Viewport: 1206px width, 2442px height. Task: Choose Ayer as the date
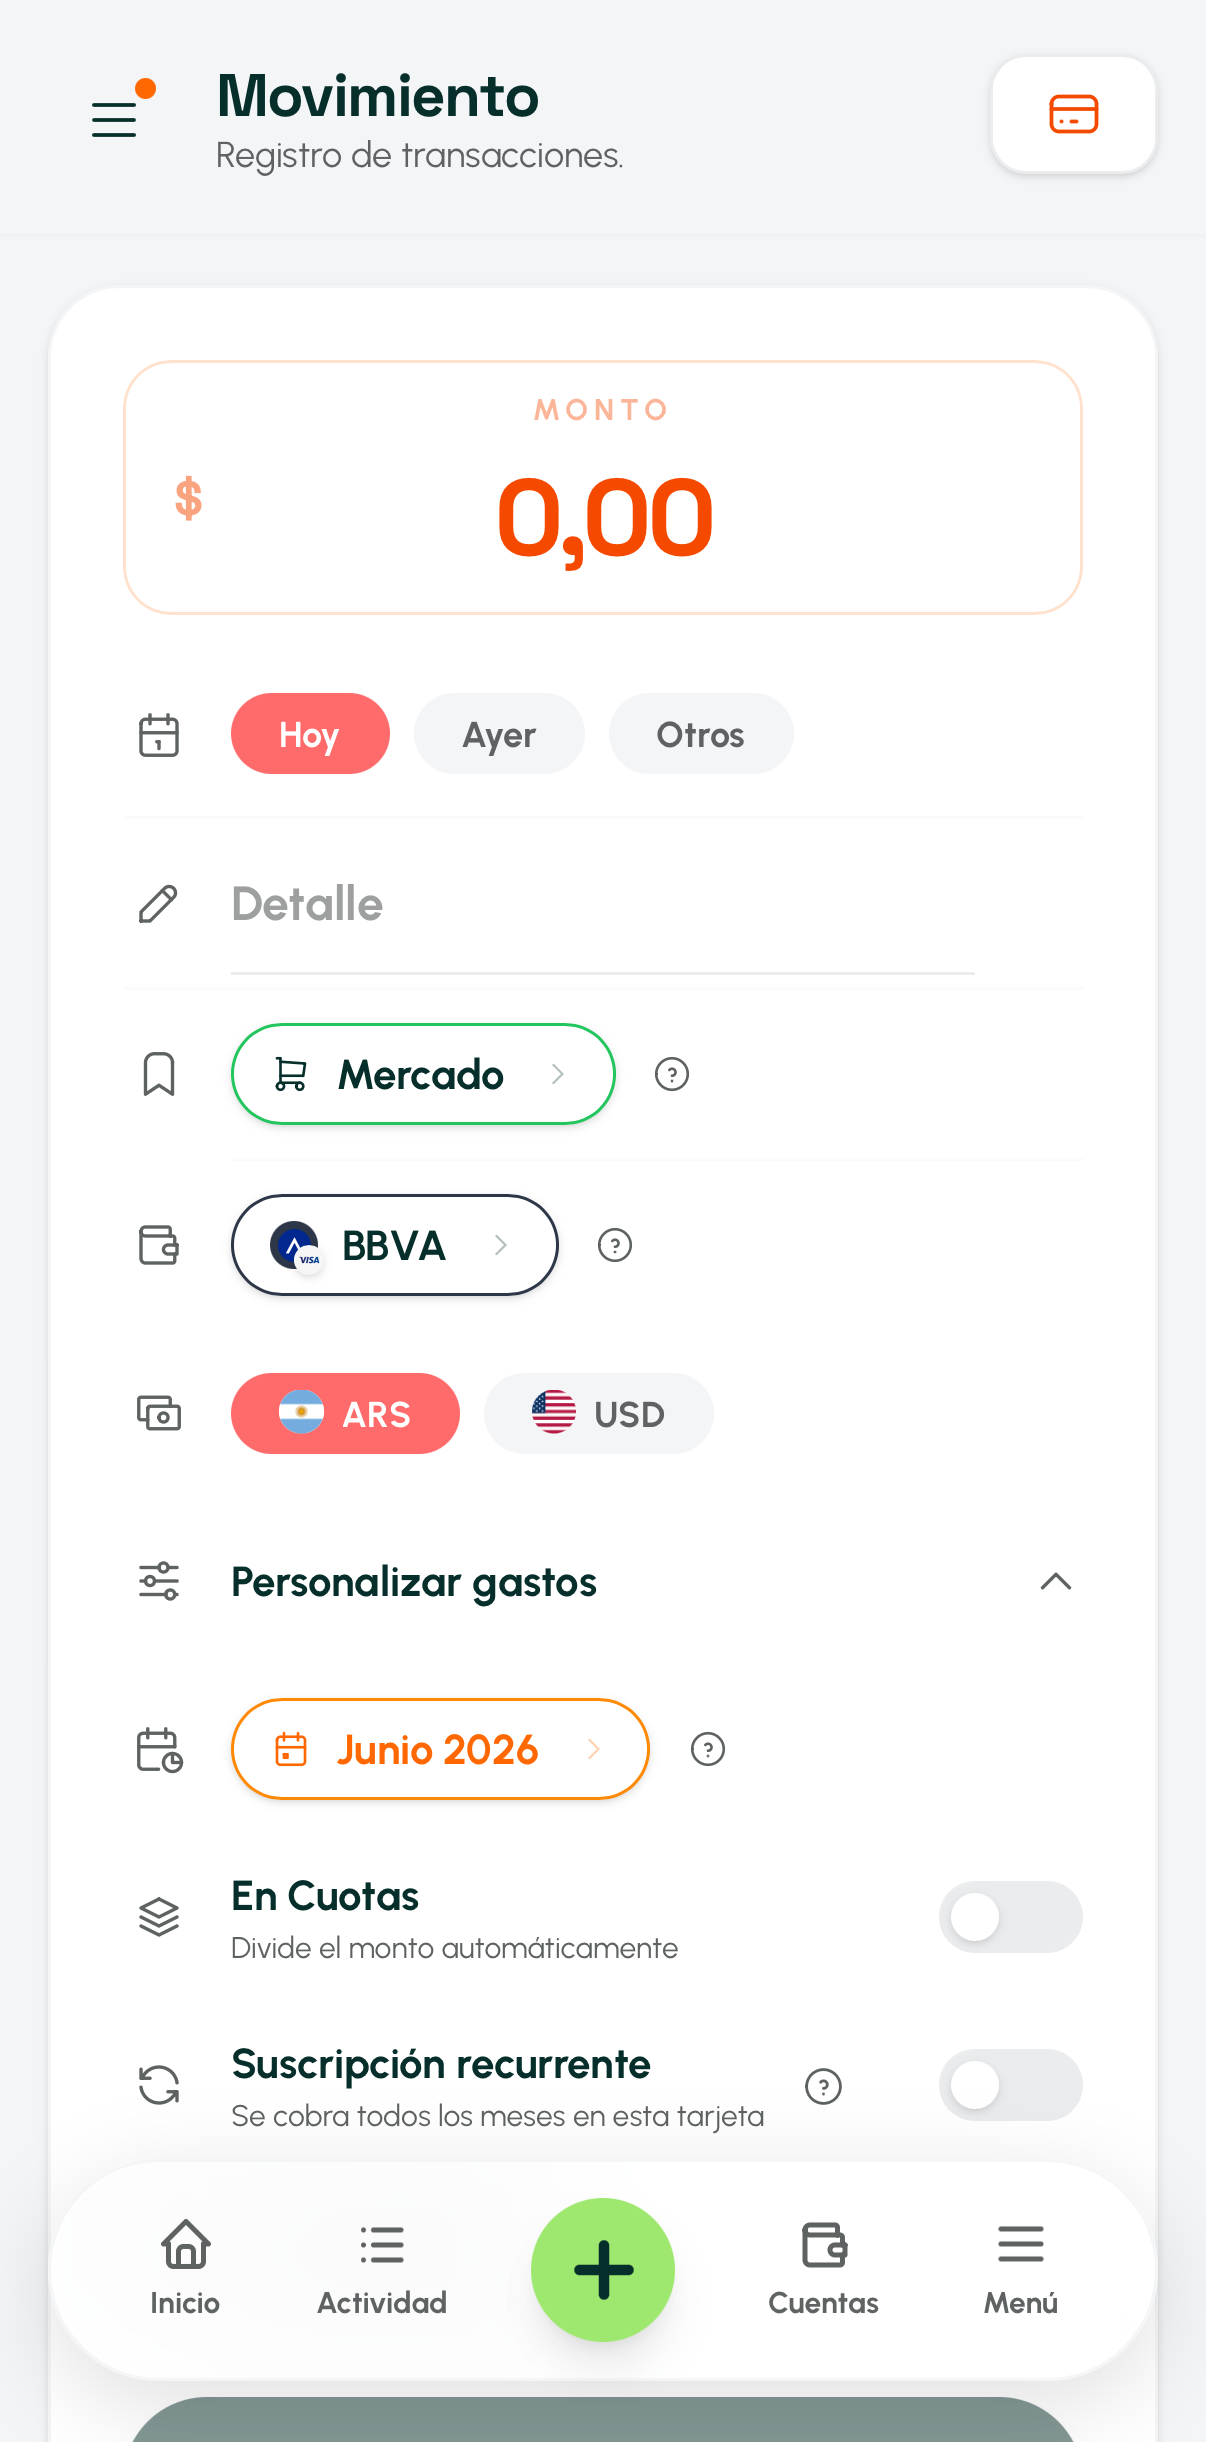click(499, 734)
